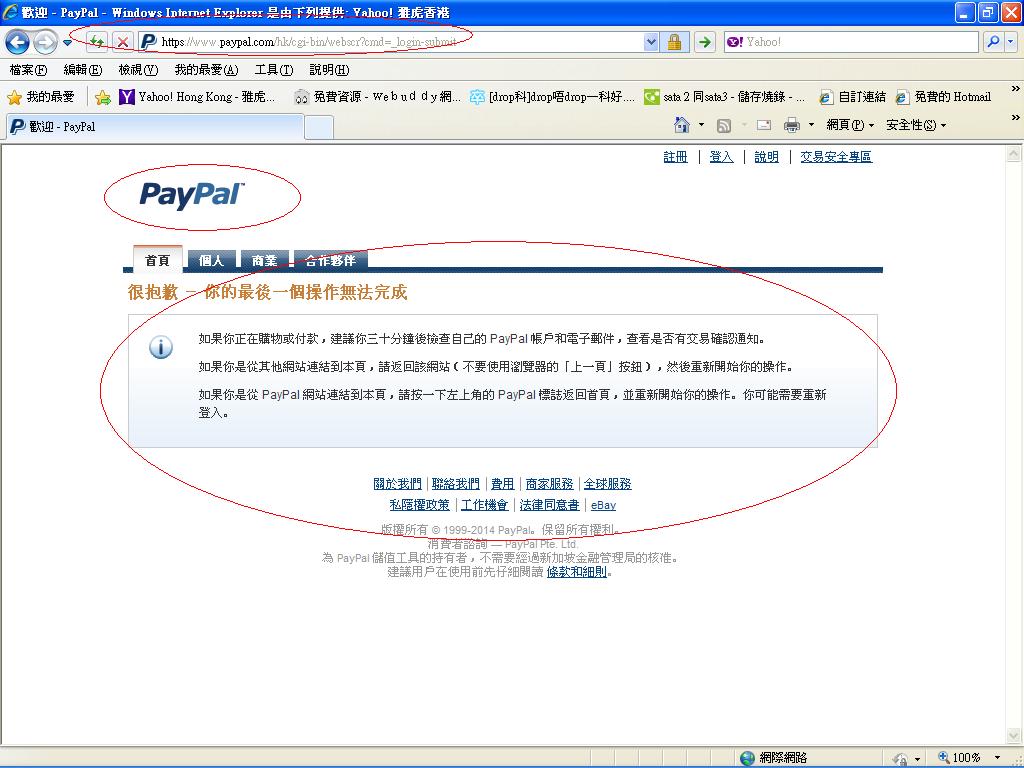Expand the Home button dropdown arrow
The image size is (1024, 768).
click(701, 125)
